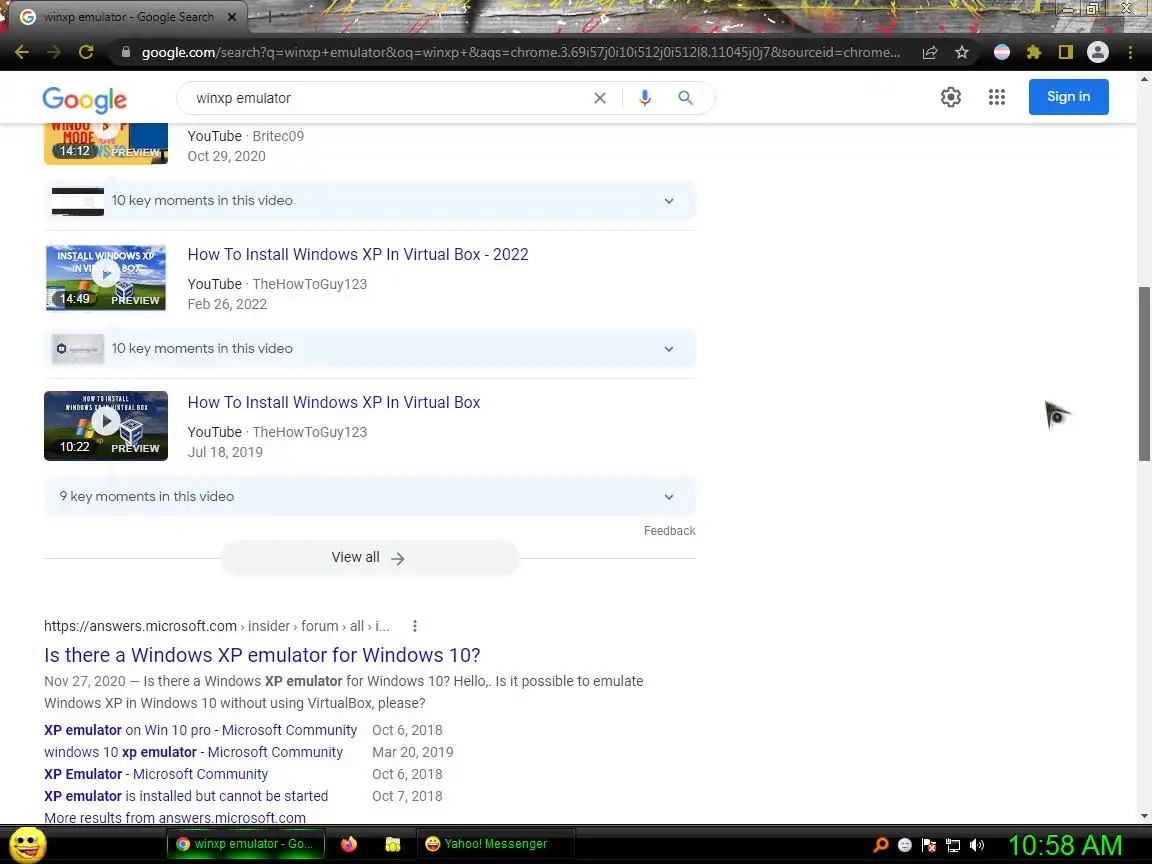1152x864 pixels.
Task: Open the Chrome three-dot menu
Action: pos(1130,52)
